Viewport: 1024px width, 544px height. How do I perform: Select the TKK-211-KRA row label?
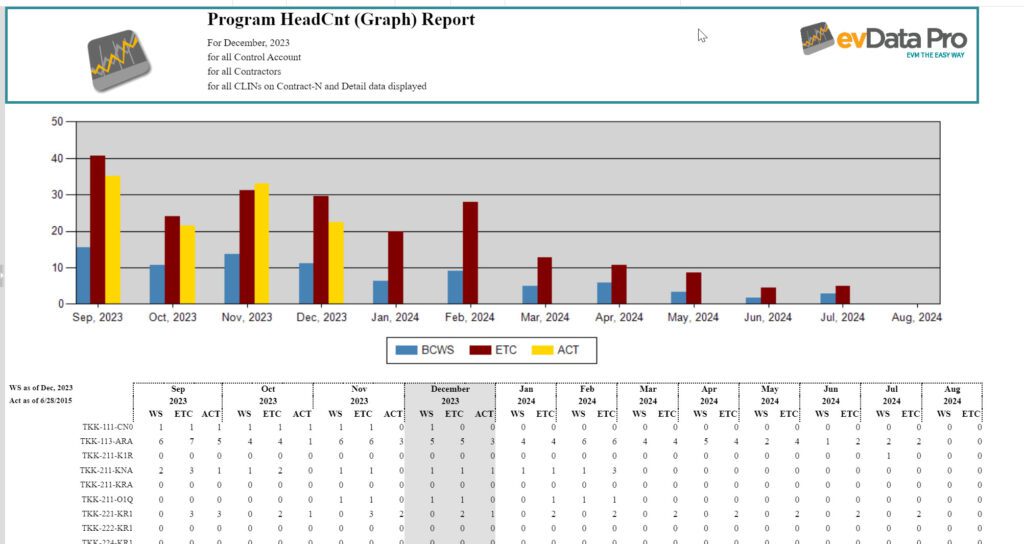tap(106, 485)
